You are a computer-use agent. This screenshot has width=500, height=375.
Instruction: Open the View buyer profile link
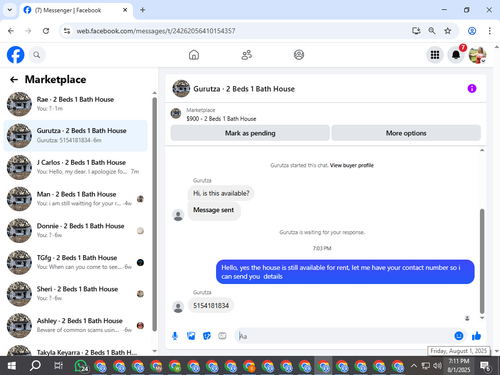[352, 165]
